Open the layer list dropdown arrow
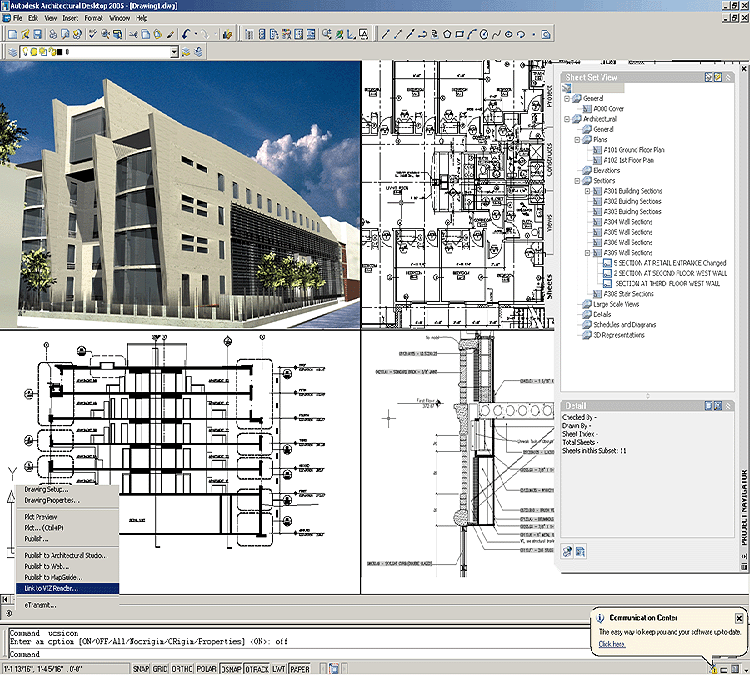750x675 pixels. tap(174, 52)
